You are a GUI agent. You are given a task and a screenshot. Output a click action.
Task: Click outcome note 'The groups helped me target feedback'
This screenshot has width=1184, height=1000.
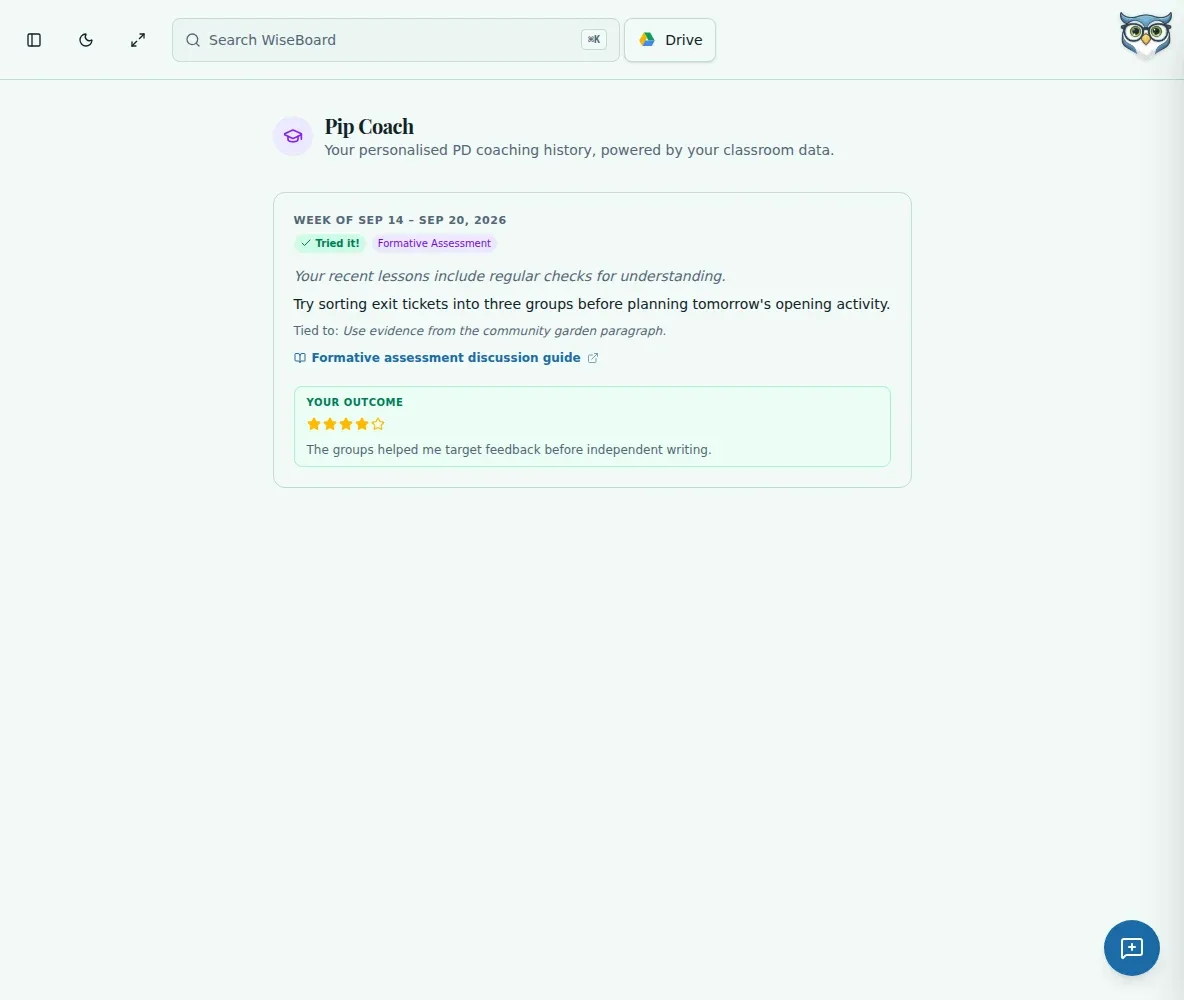[424, 449]
